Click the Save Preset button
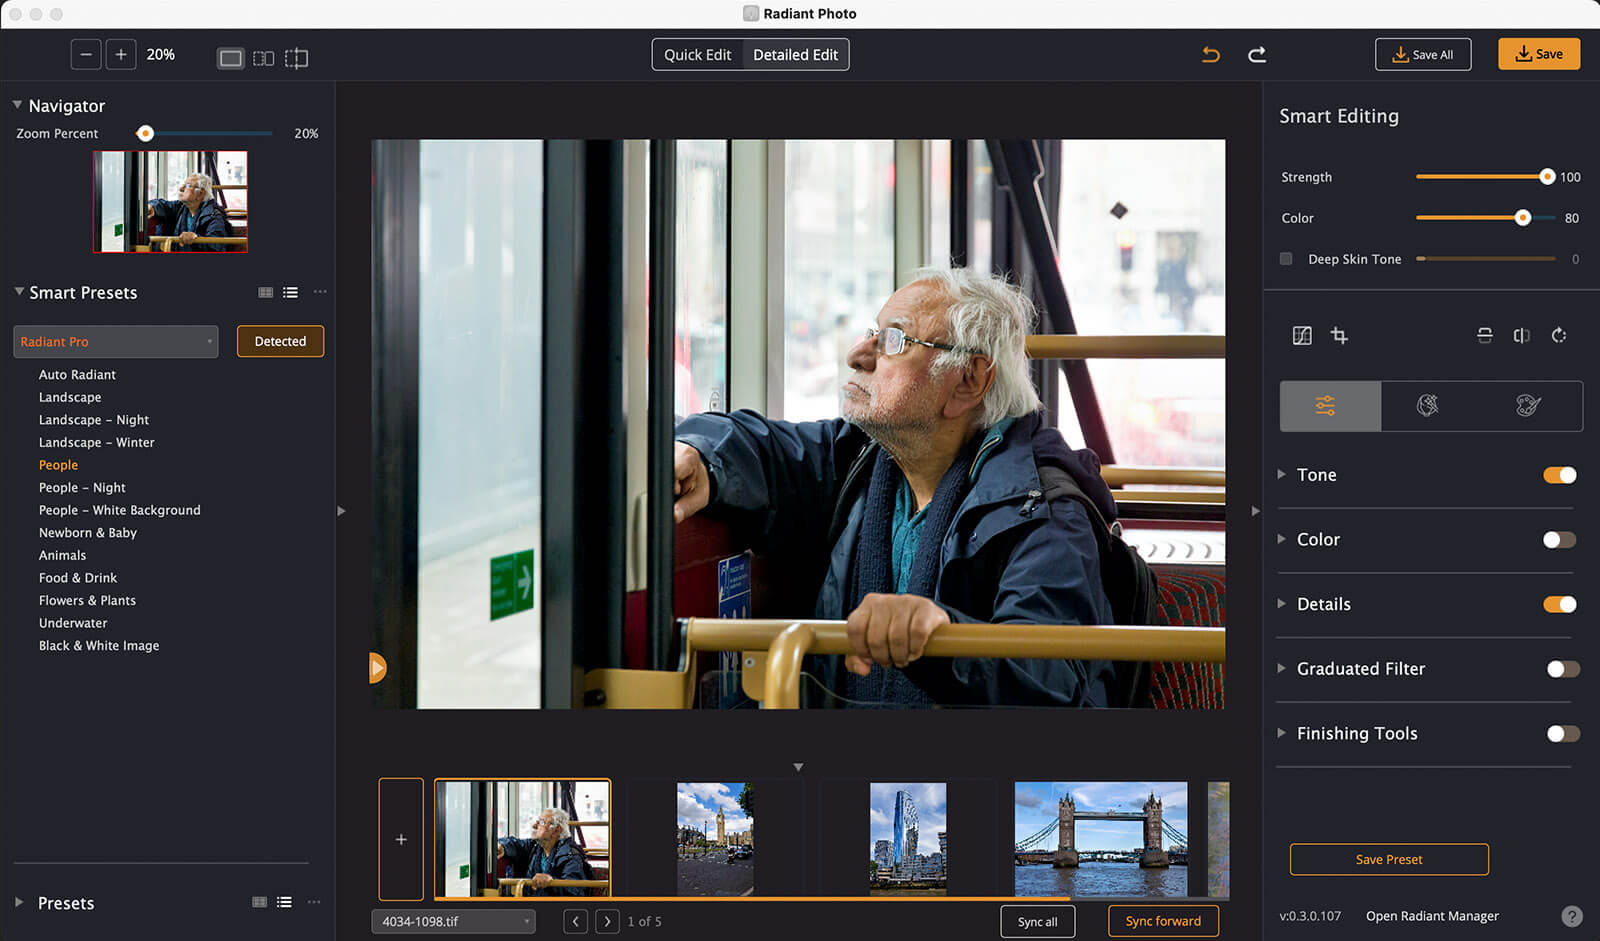Screen dimensions: 1600x941 1388,860
